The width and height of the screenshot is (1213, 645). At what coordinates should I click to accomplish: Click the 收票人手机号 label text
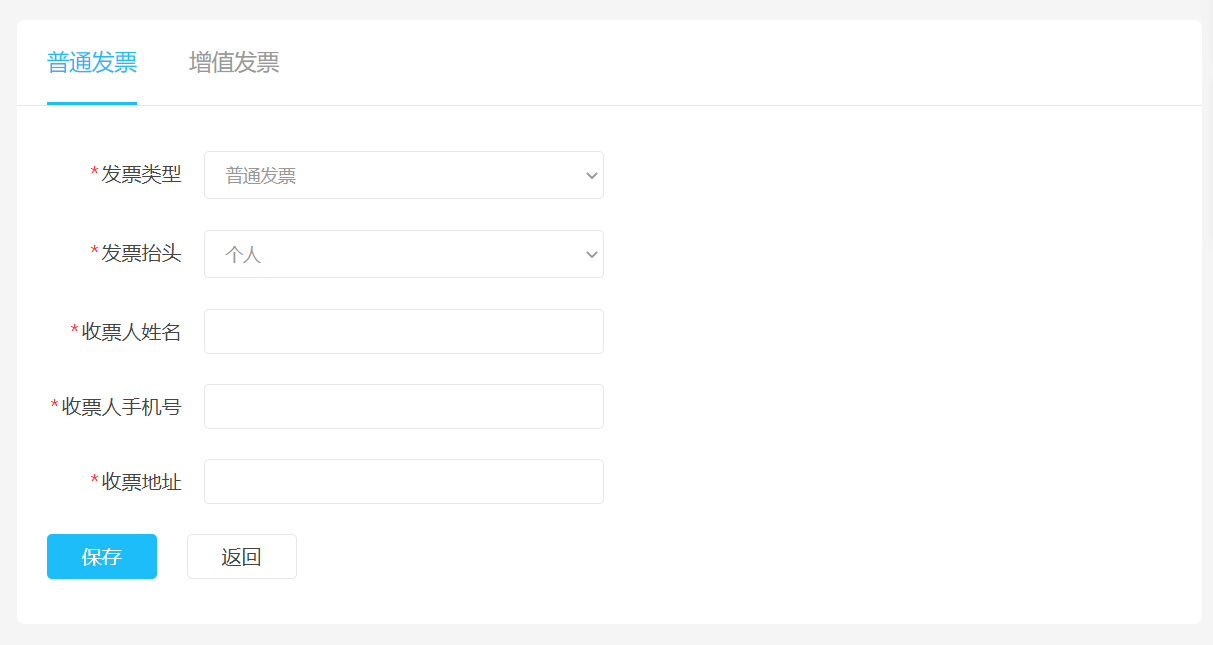coord(121,407)
